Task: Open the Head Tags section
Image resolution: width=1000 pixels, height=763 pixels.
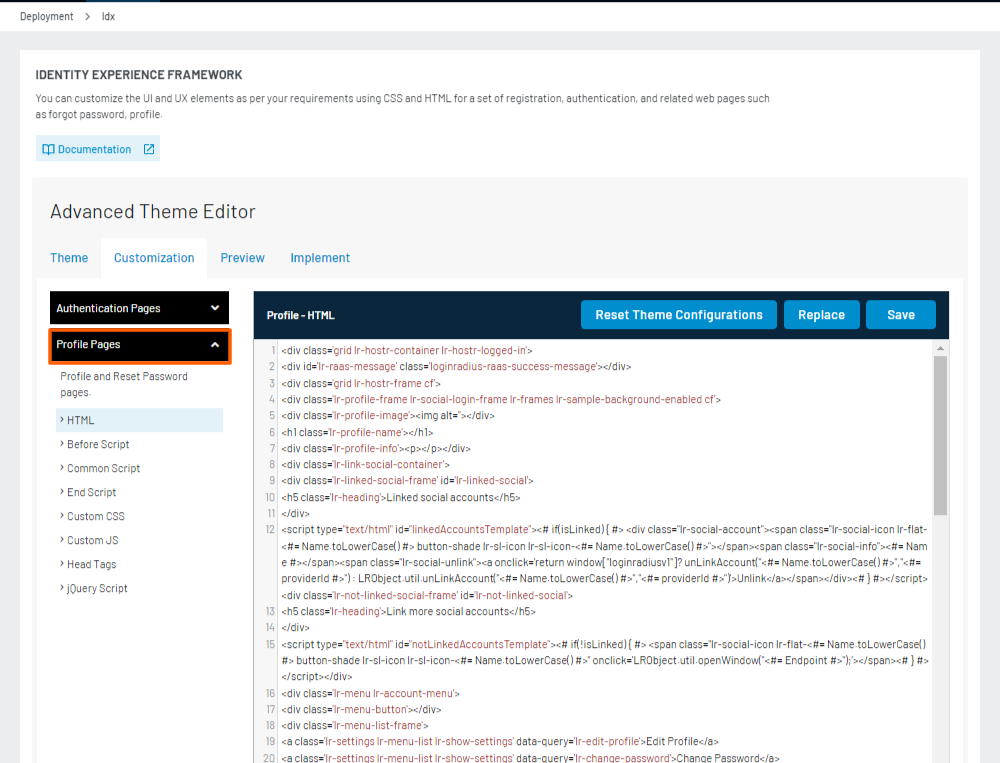Action: coord(93,563)
